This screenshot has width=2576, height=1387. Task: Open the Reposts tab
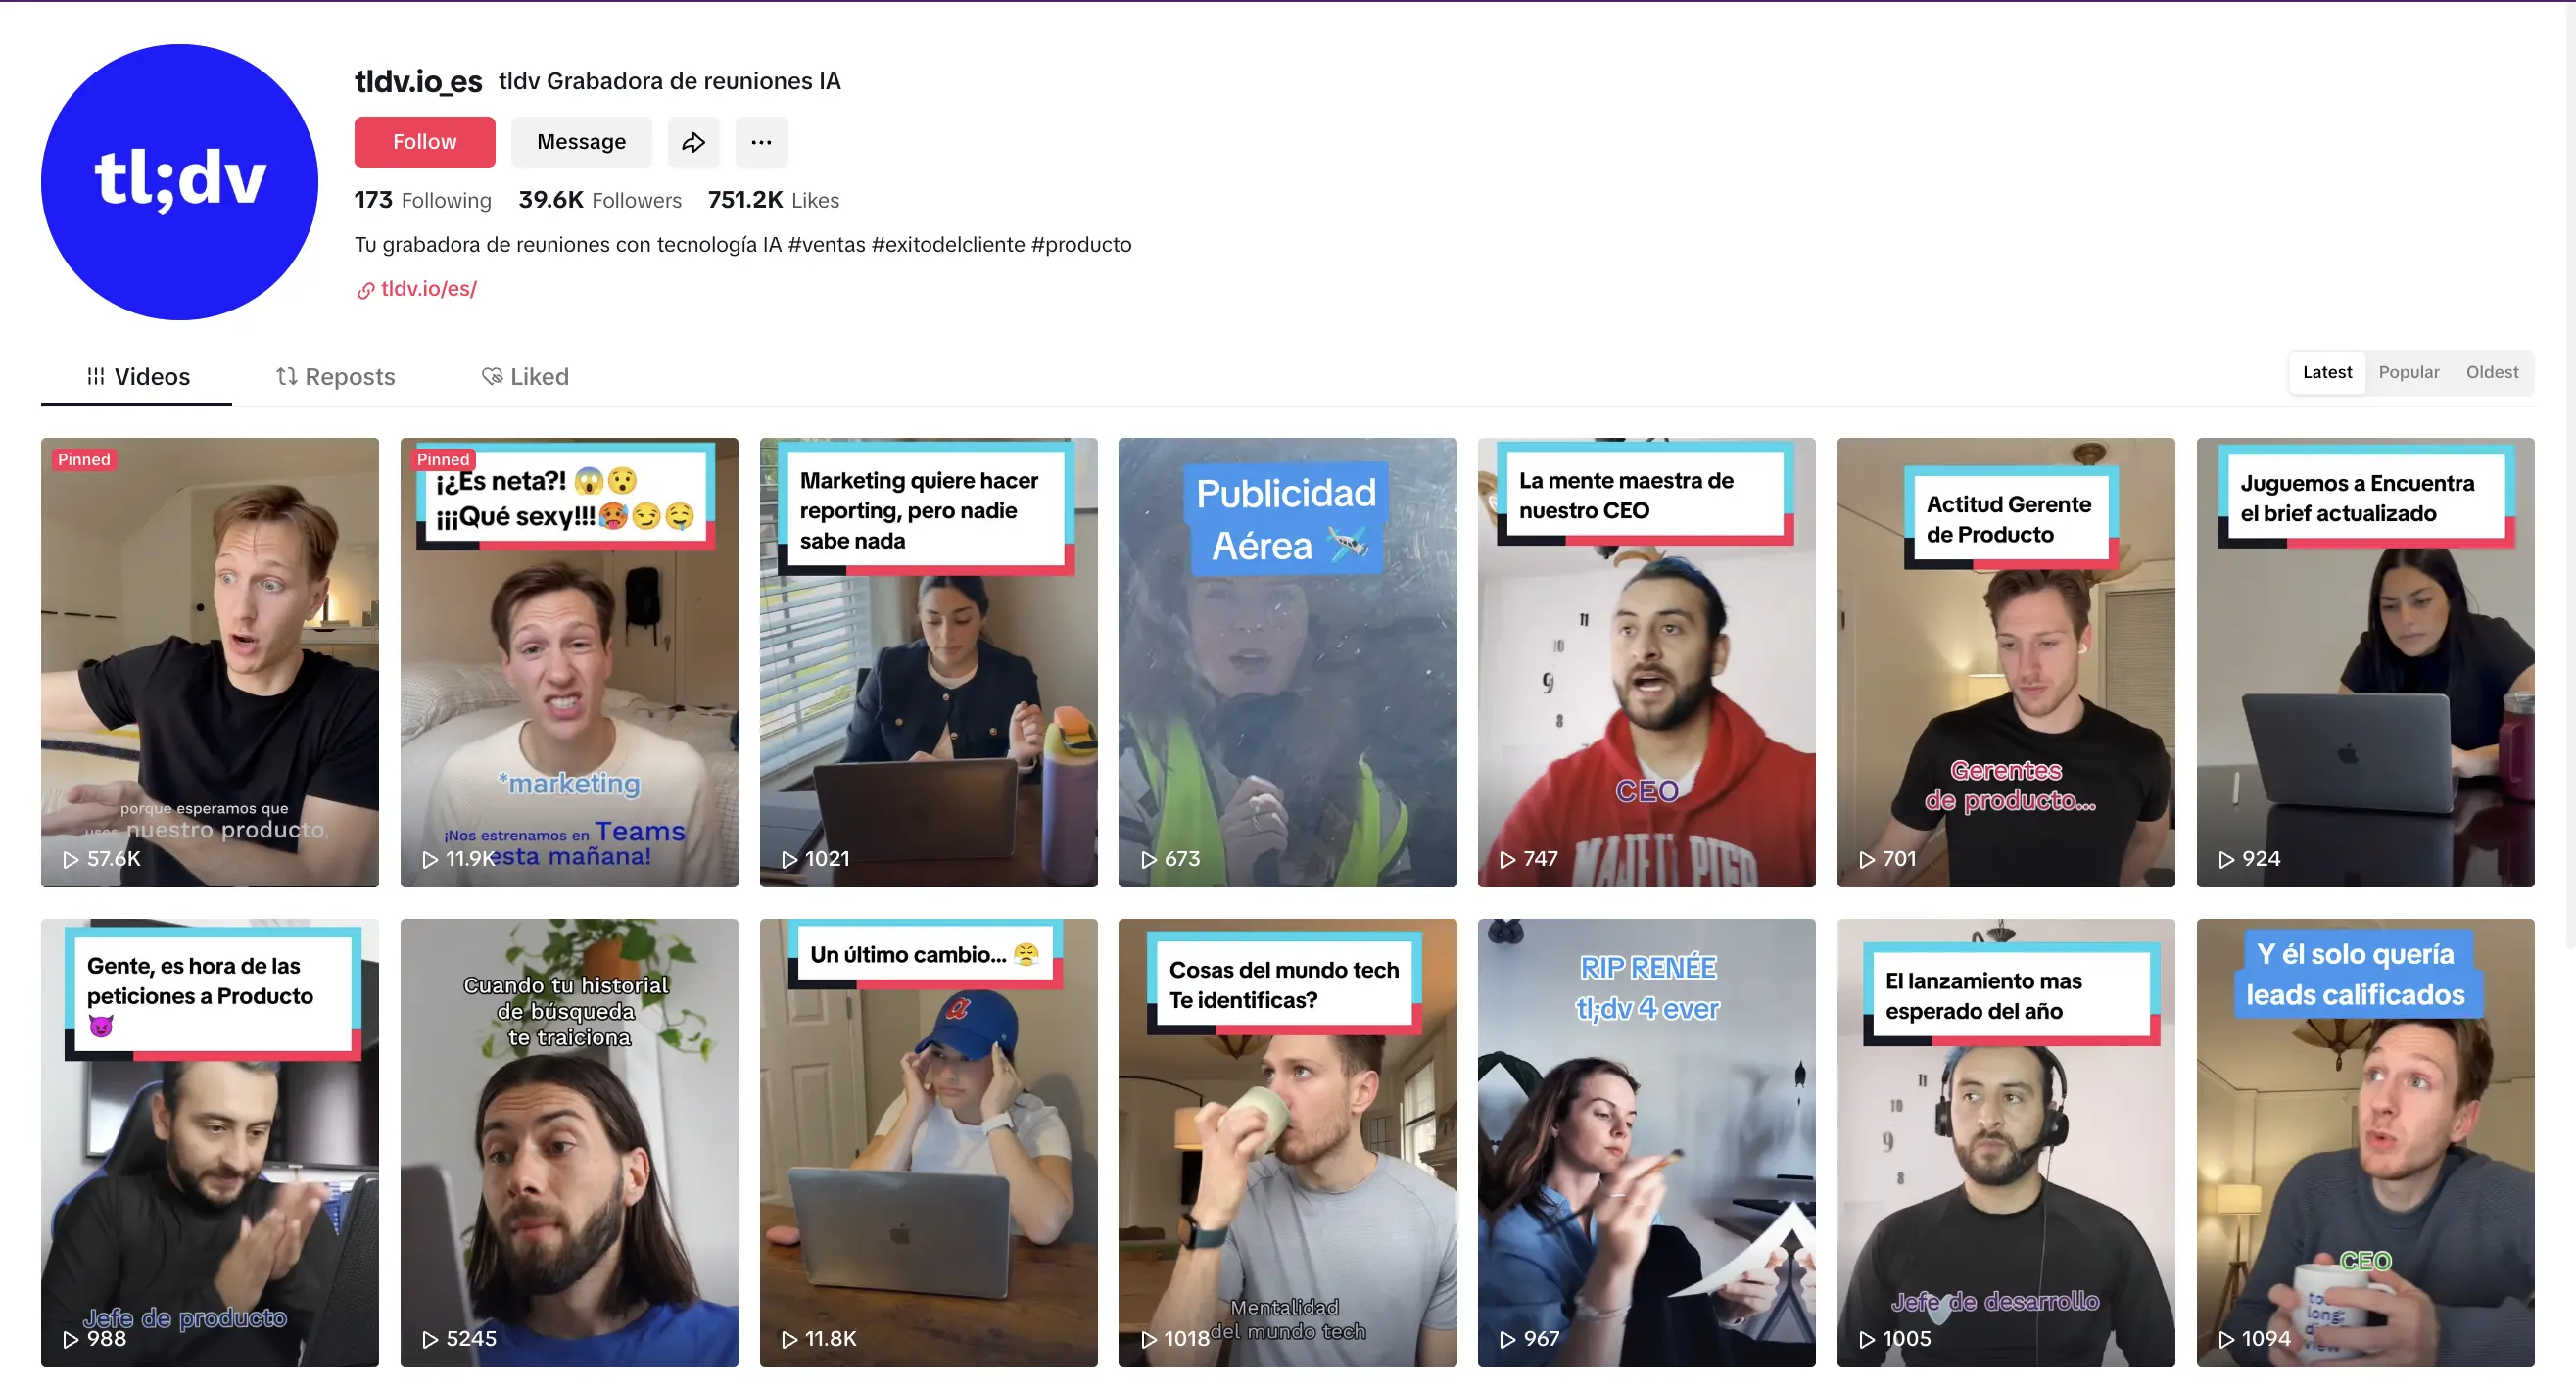click(x=350, y=377)
